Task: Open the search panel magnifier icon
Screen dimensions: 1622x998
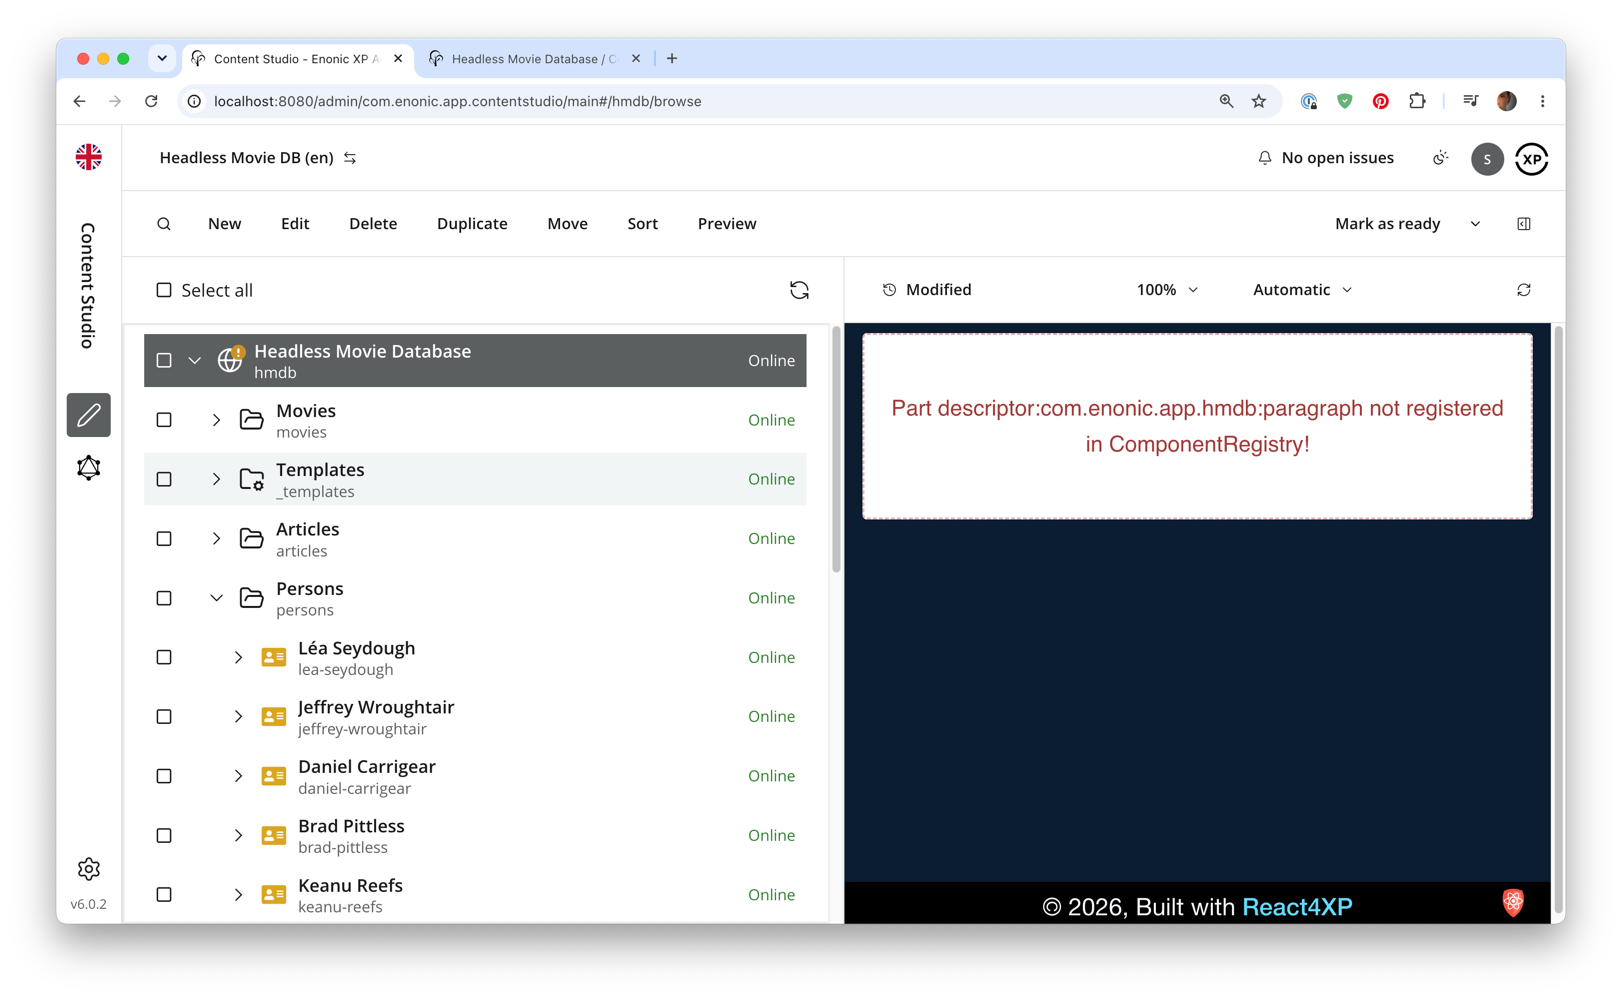Action: (x=164, y=224)
